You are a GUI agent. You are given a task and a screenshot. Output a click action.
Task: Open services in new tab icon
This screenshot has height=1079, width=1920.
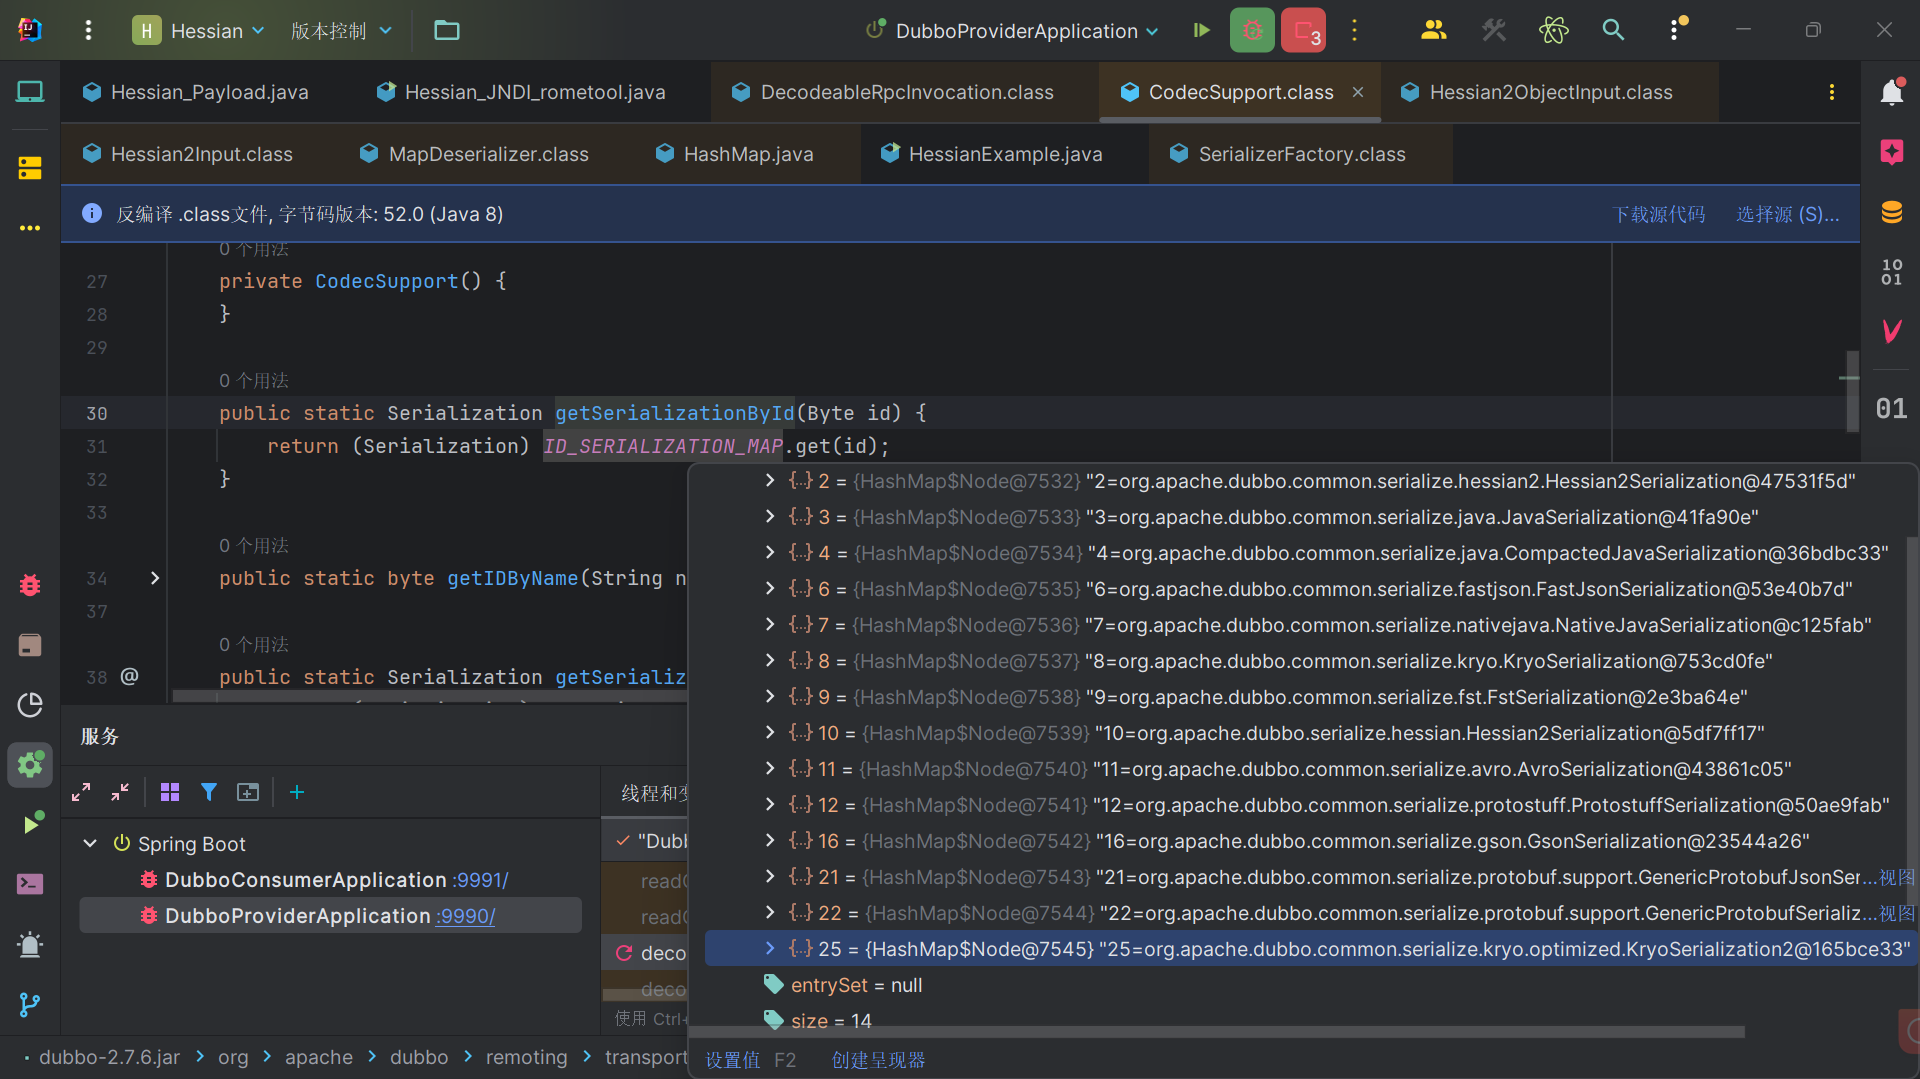(x=248, y=792)
